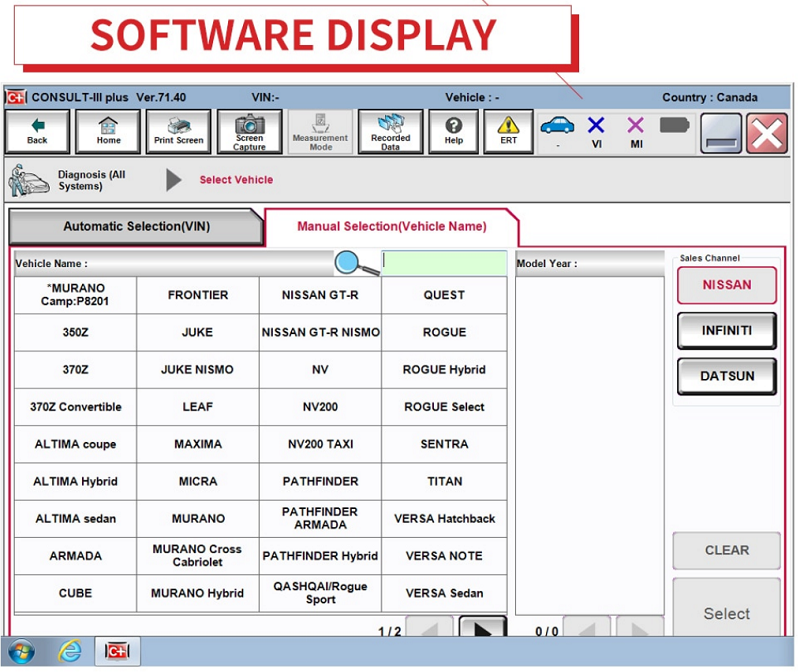This screenshot has height=672, width=800.
Task: Open Recorded Data
Action: click(x=391, y=132)
